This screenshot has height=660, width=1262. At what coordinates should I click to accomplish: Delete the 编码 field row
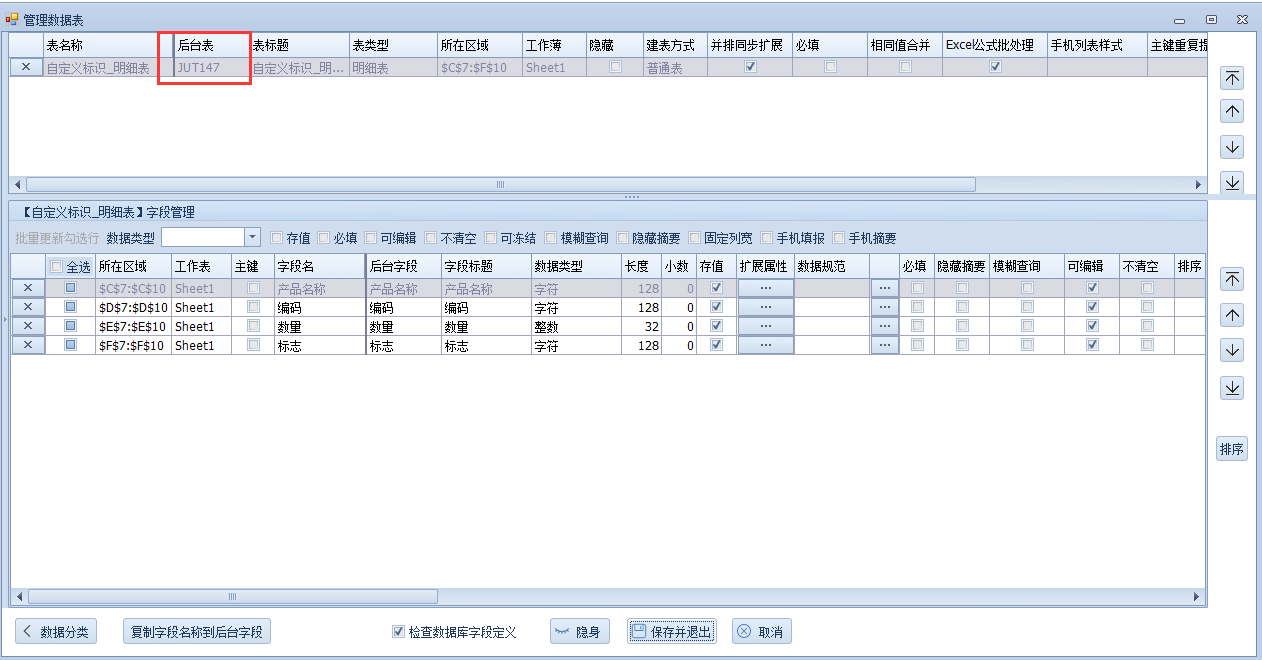point(28,307)
